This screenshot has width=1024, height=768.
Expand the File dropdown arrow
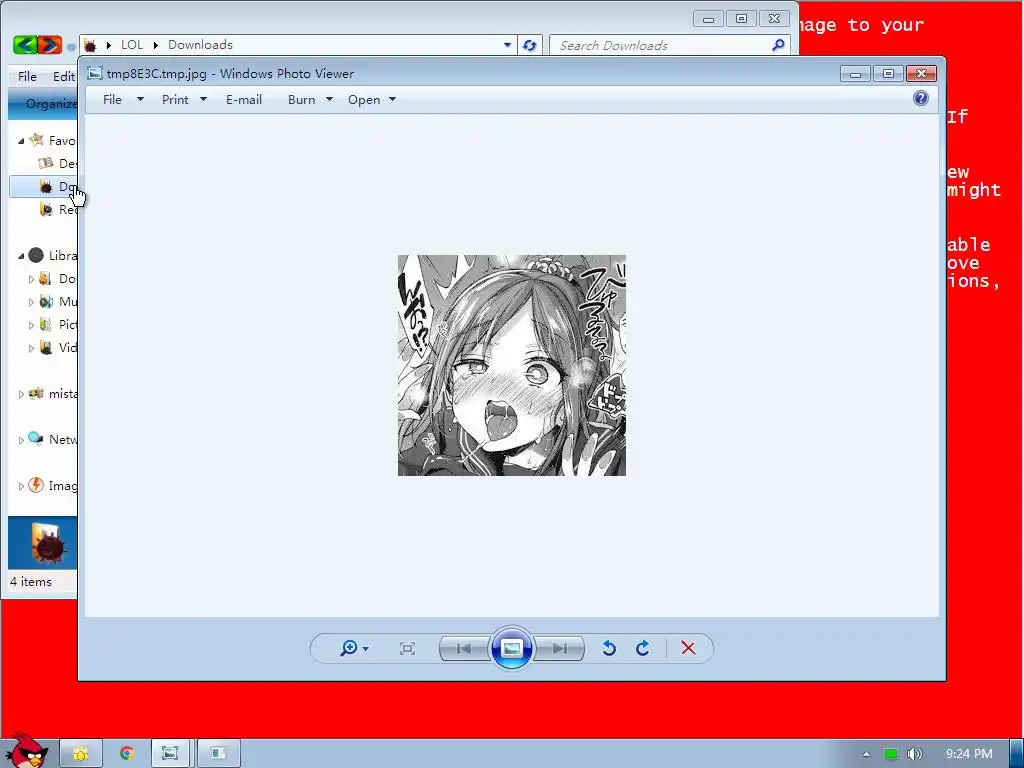point(140,99)
